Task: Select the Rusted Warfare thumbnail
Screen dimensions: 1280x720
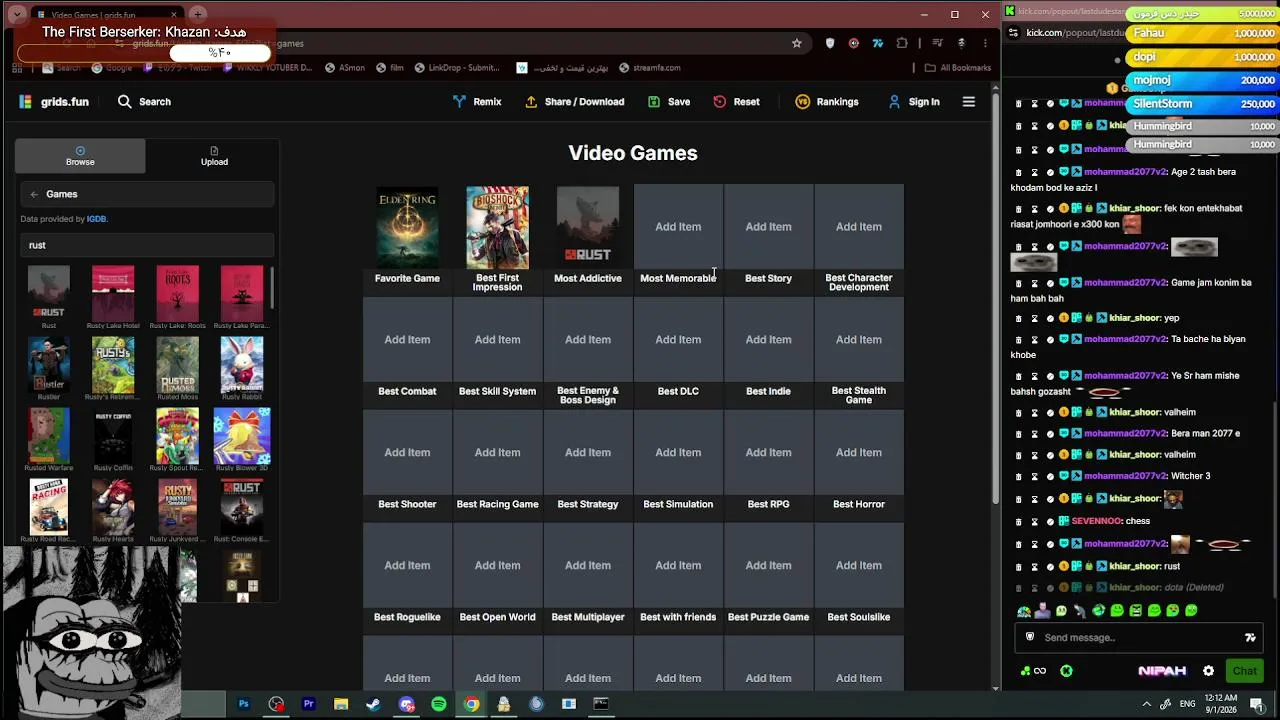Action: click(48, 436)
